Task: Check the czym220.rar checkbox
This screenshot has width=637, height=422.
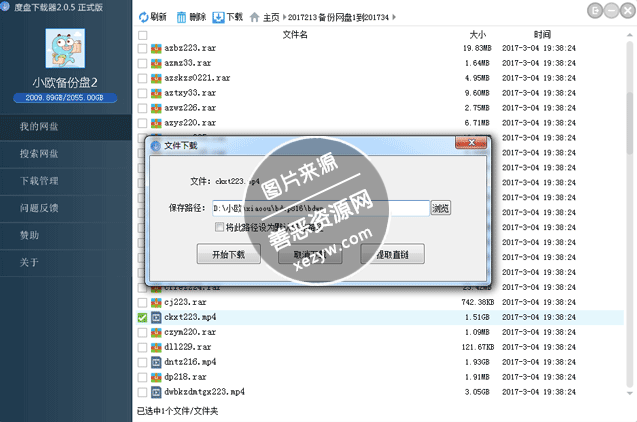Action: point(142,333)
